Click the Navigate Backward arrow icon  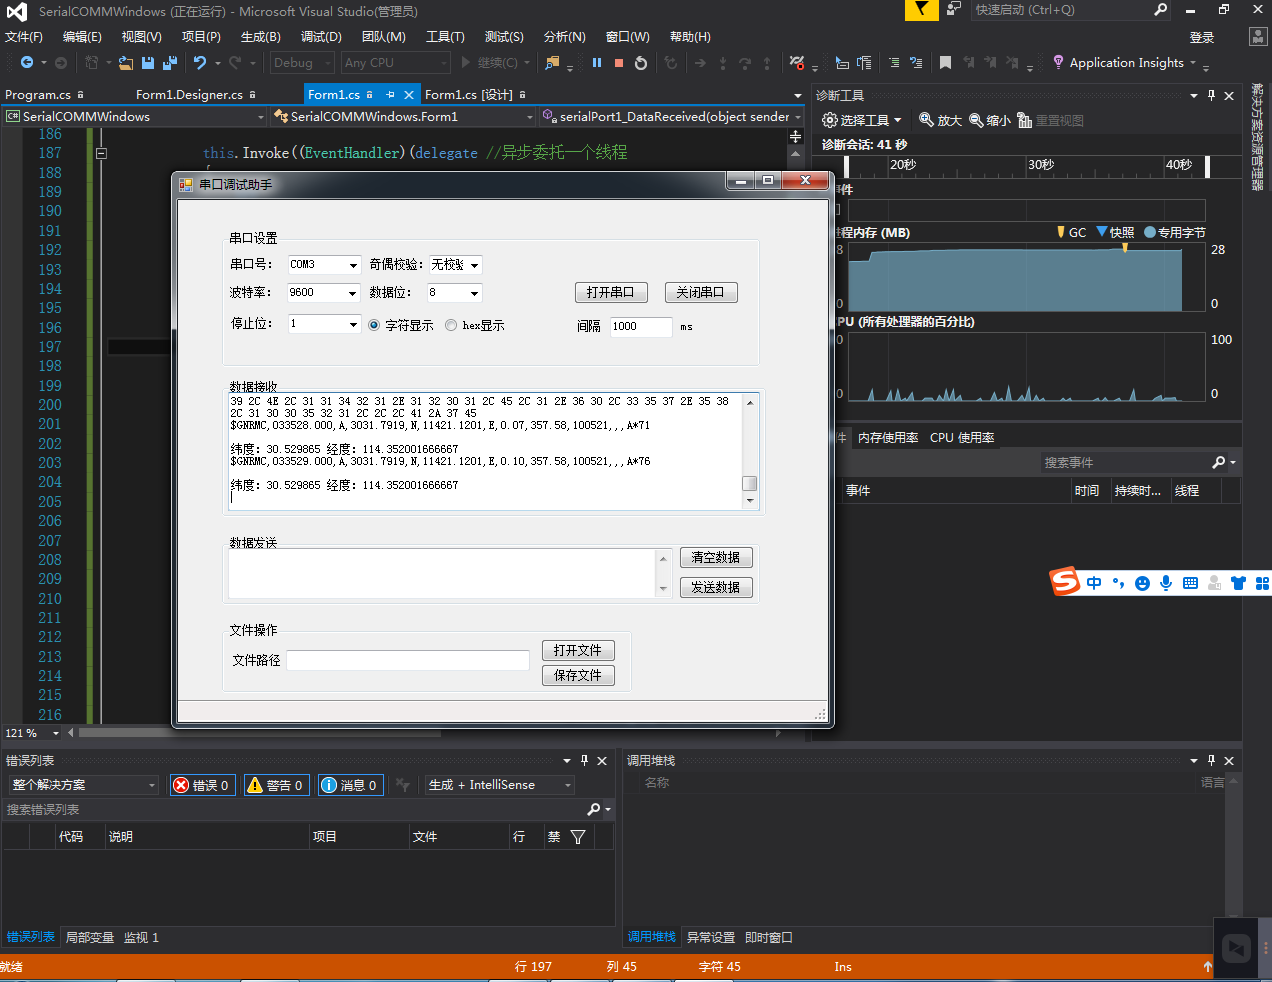27,62
